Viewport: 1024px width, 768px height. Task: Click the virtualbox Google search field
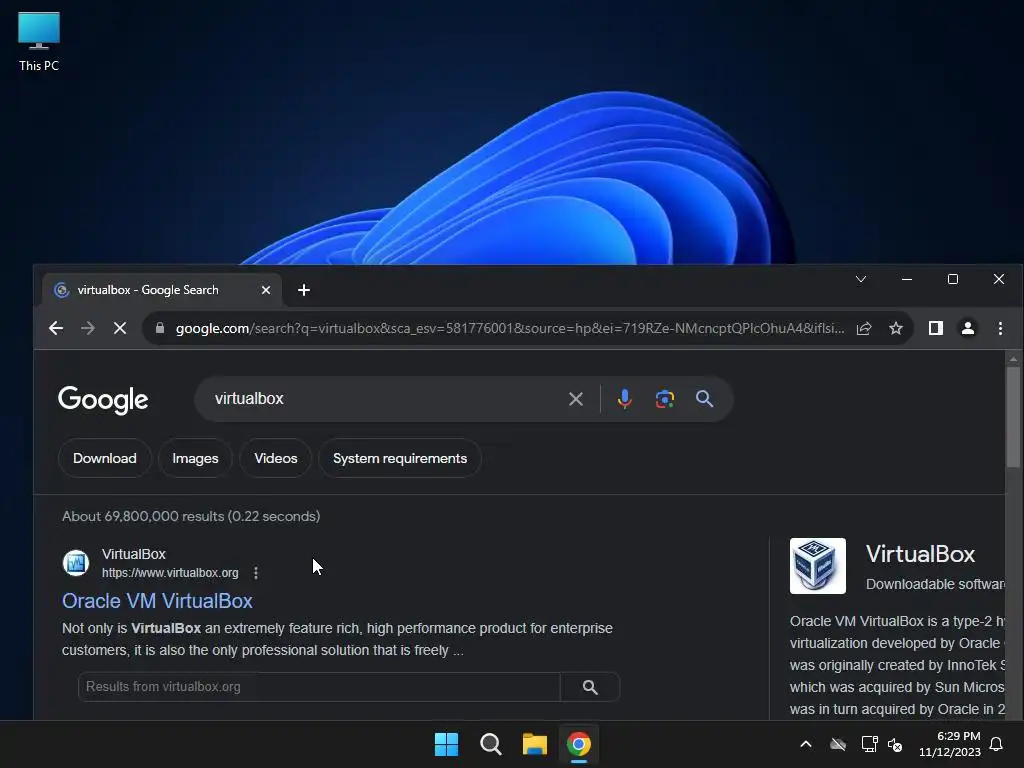tap(385, 399)
